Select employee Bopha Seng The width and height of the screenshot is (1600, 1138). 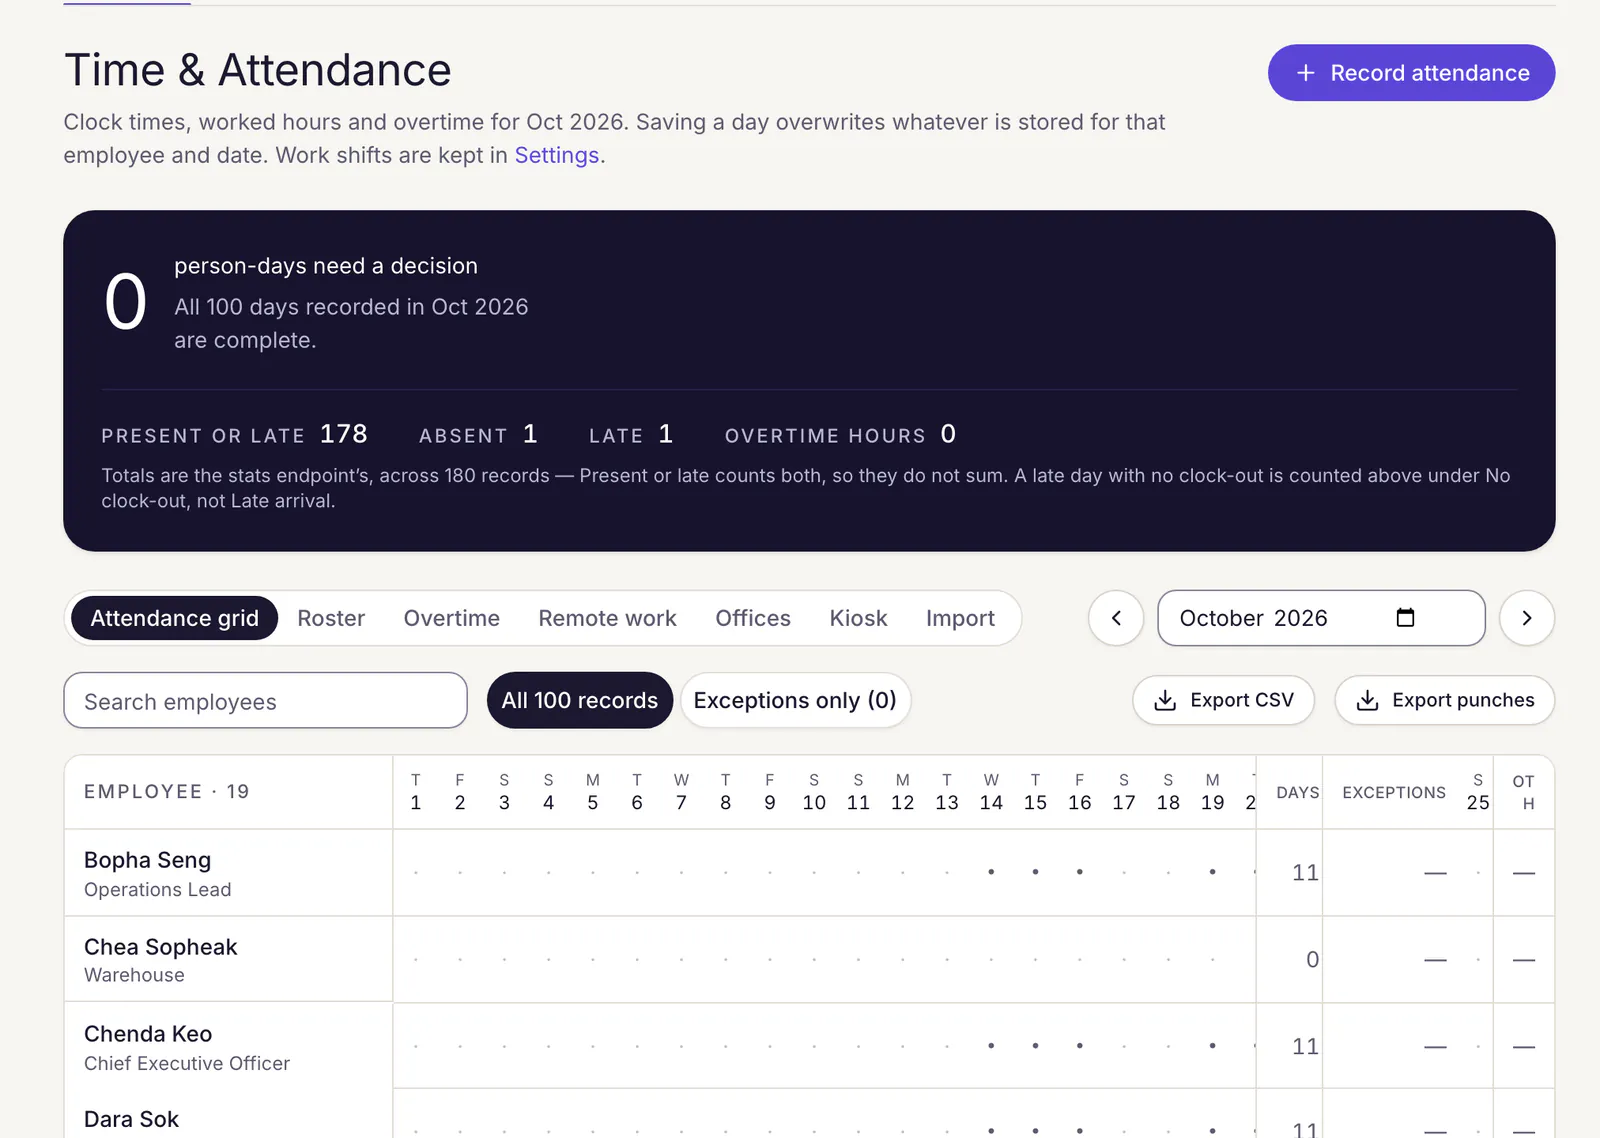point(148,860)
